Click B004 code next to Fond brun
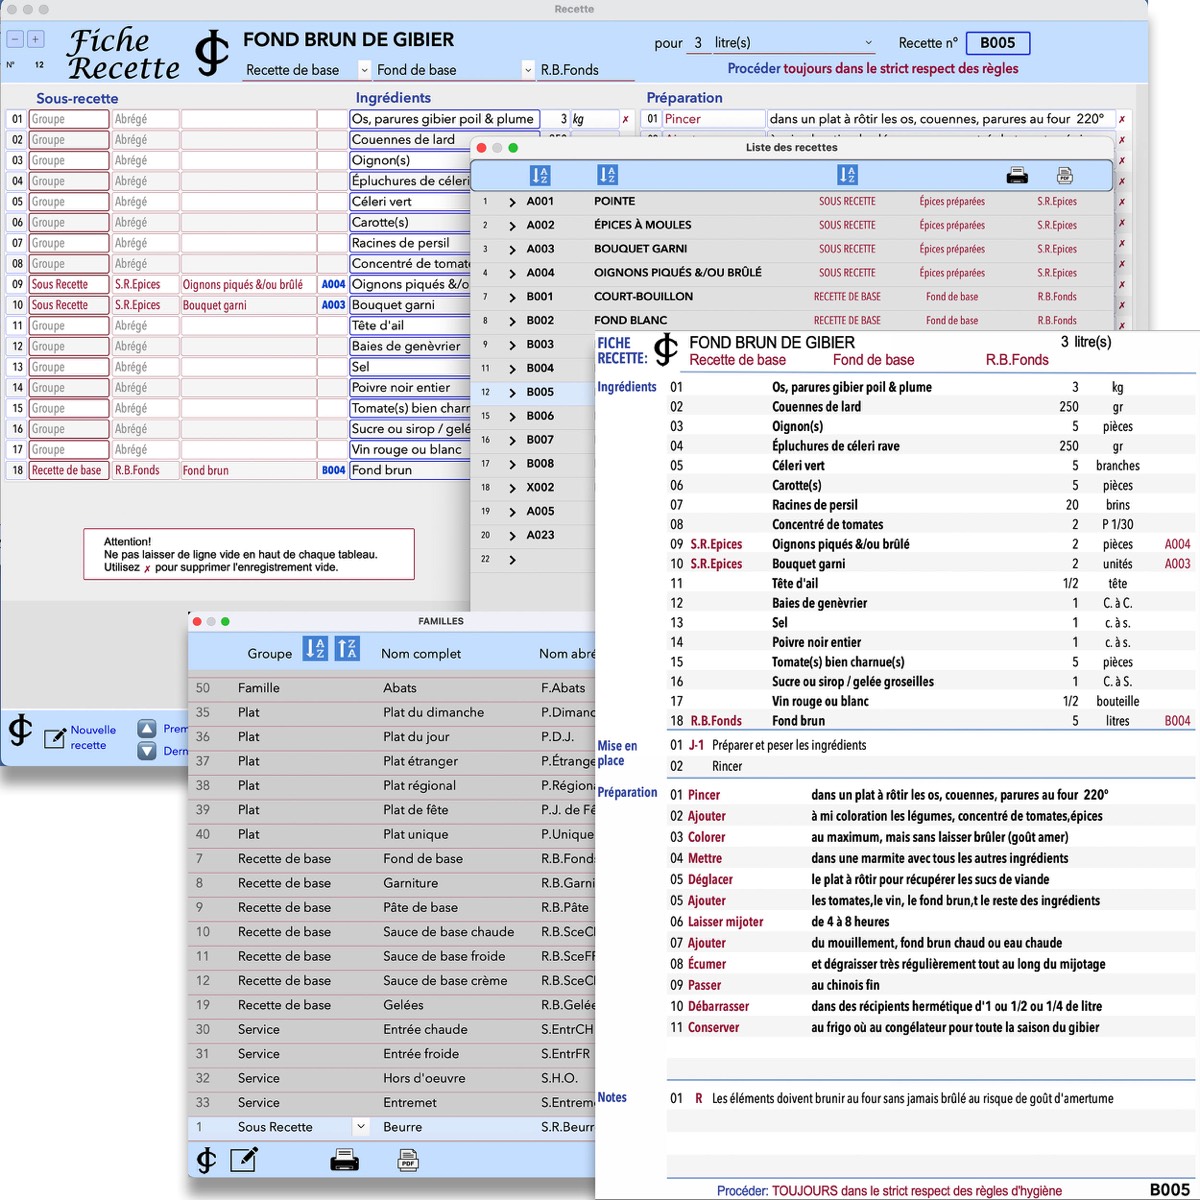 (x=333, y=470)
